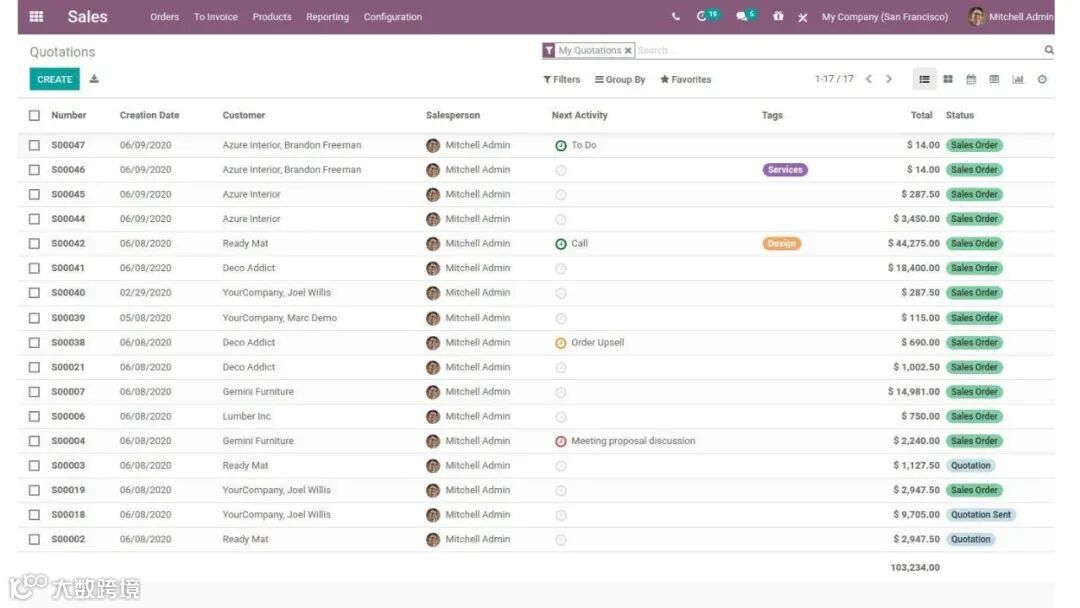The image size is (1080, 608).
Task: Toggle the select-all header checkbox
Action: pos(34,116)
